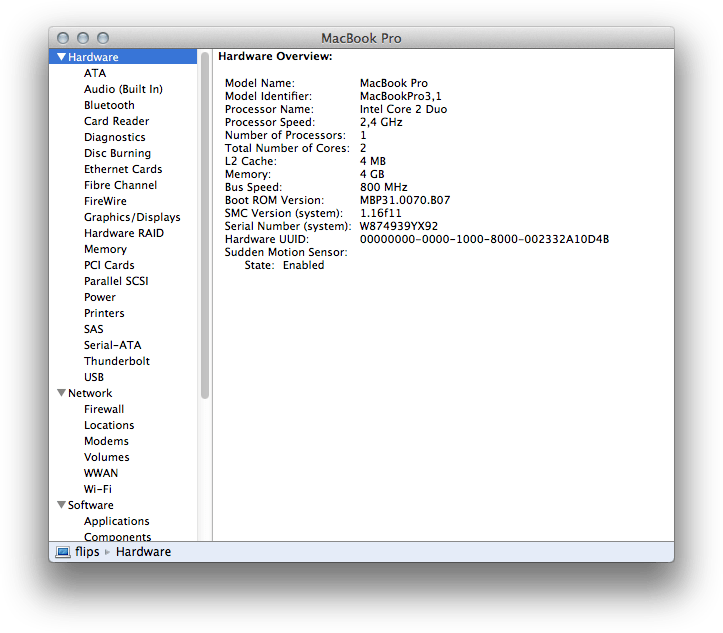Collapse the Hardware disclosure triangle
Screen dimensions: 723x633
click(61, 57)
